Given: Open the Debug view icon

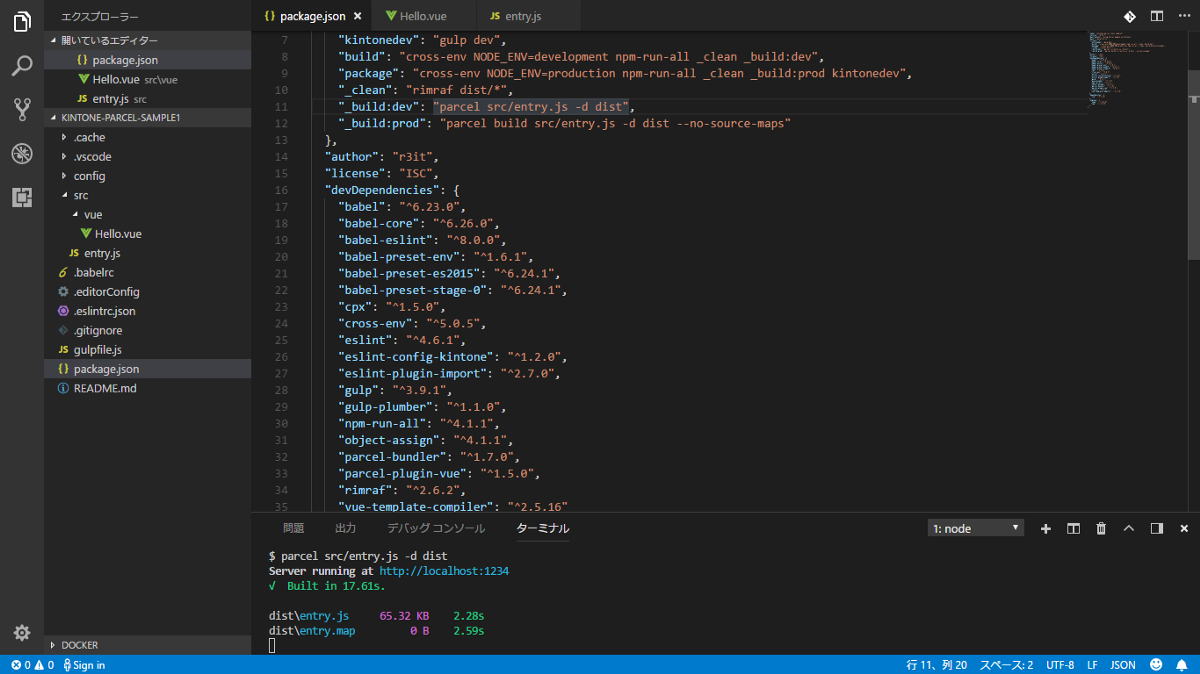Looking at the screenshot, I should pos(22,153).
